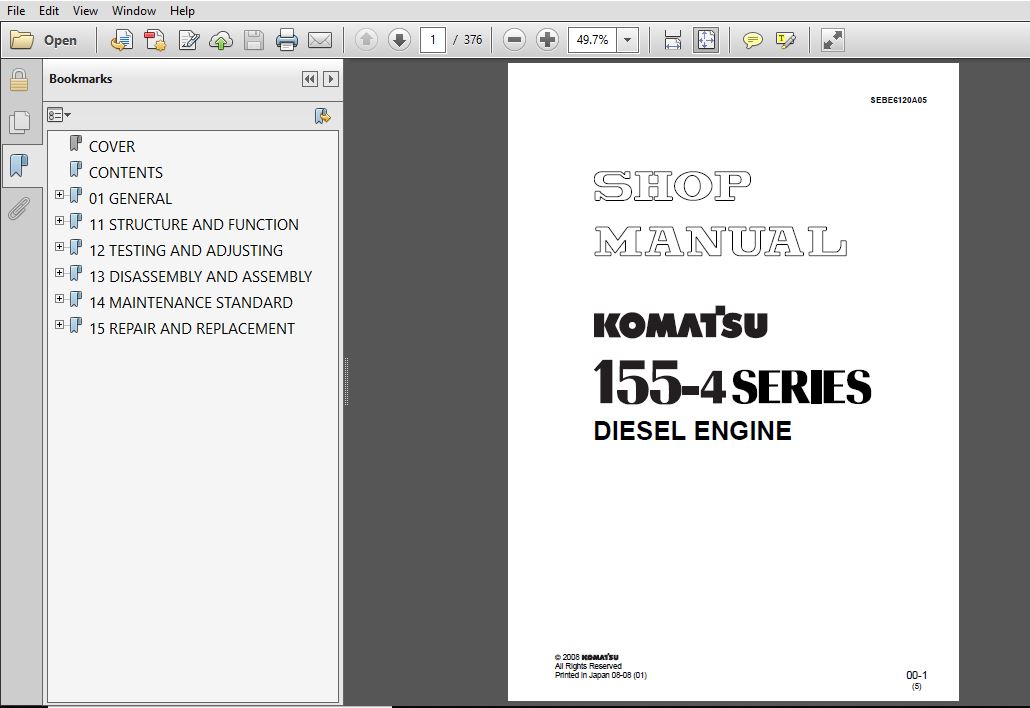Screen dimensions: 1030x708
Task: Add a sticky note comment
Action: [x=753, y=40]
